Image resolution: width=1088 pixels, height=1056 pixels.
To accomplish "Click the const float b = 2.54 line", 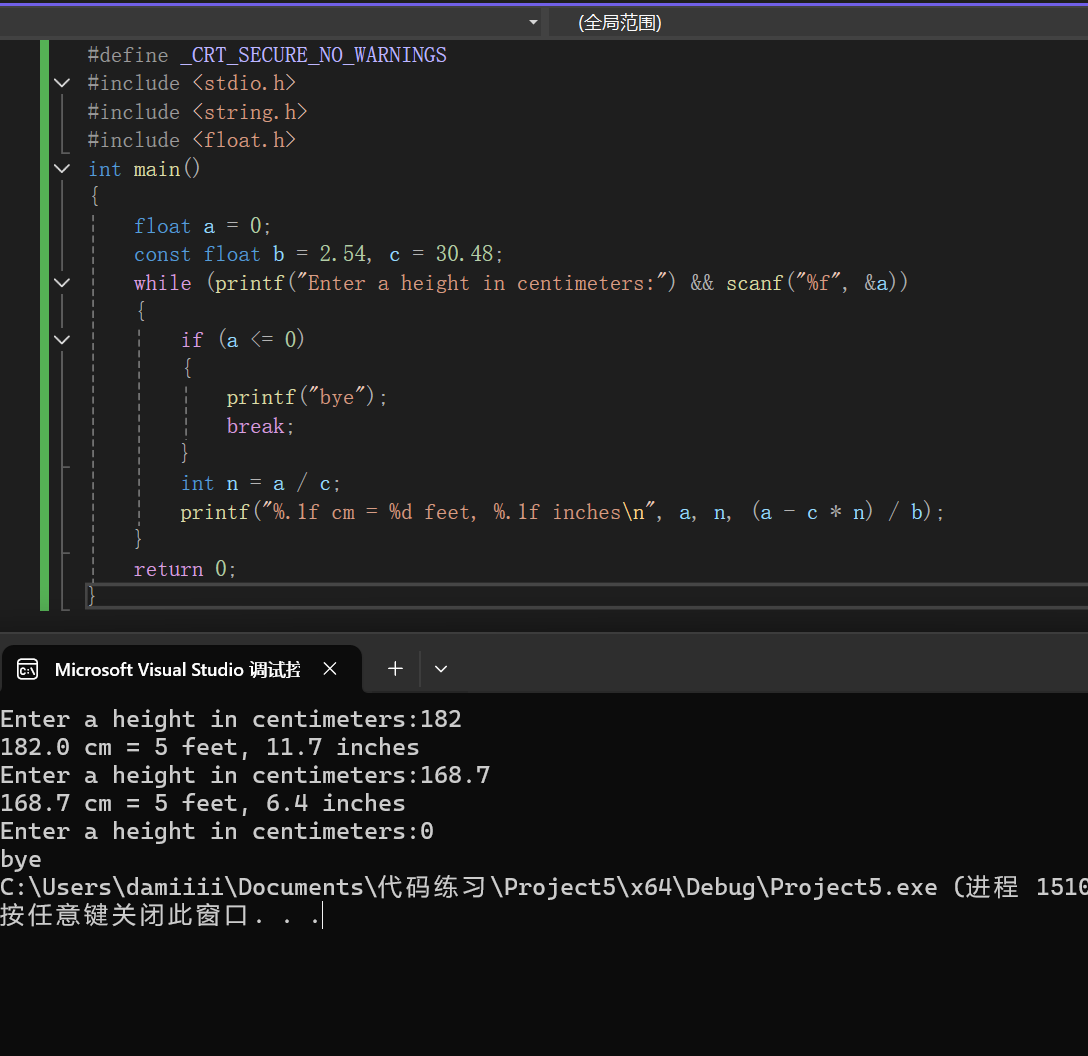I will coord(318,254).
